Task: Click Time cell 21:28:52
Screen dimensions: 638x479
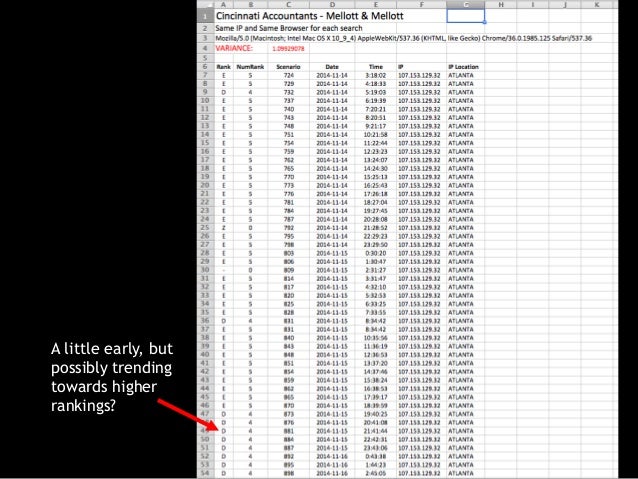Action: [x=376, y=228]
